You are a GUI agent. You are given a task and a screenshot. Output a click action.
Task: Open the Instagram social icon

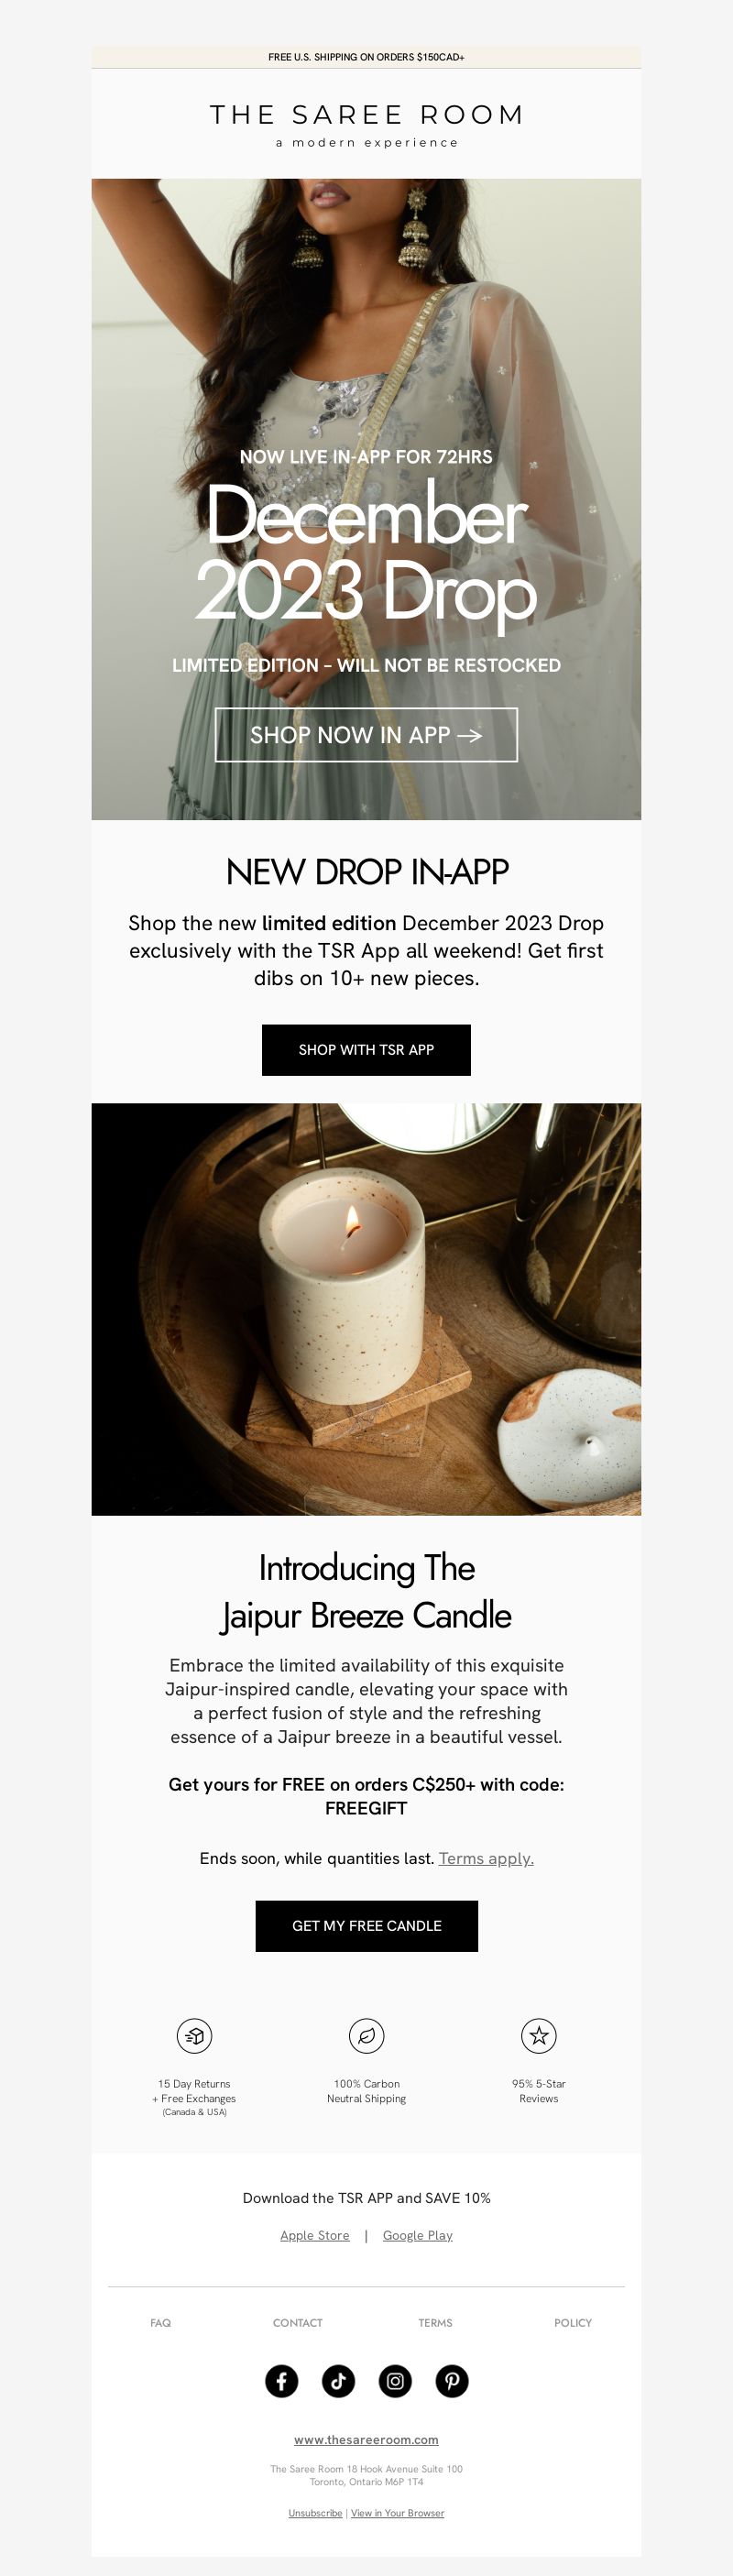coord(395,2381)
